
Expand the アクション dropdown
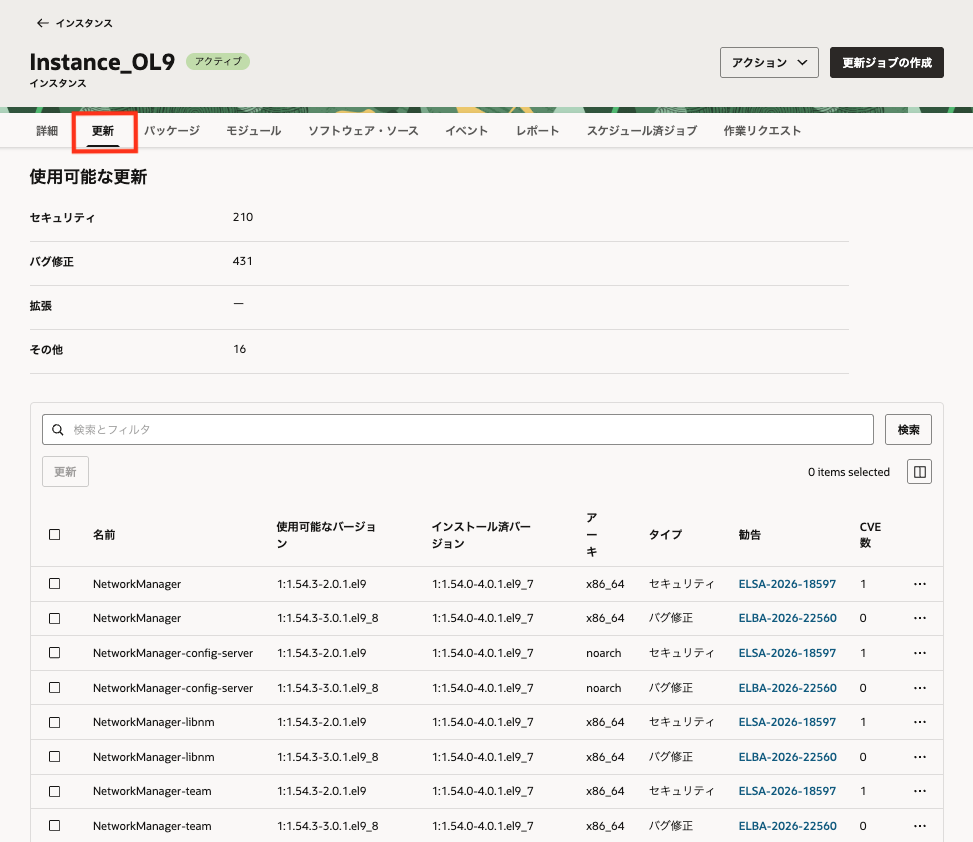pos(769,63)
